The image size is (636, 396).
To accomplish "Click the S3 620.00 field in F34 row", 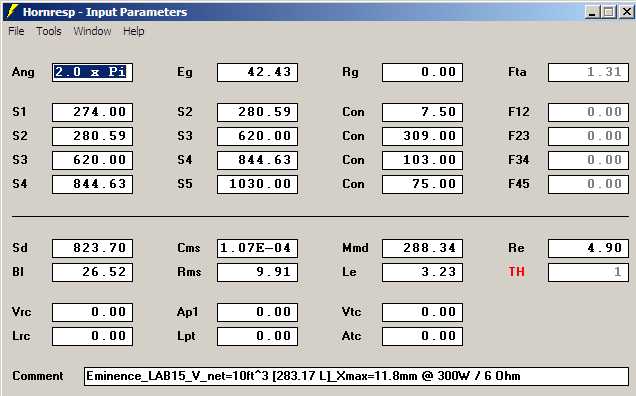I will [x=92, y=160].
